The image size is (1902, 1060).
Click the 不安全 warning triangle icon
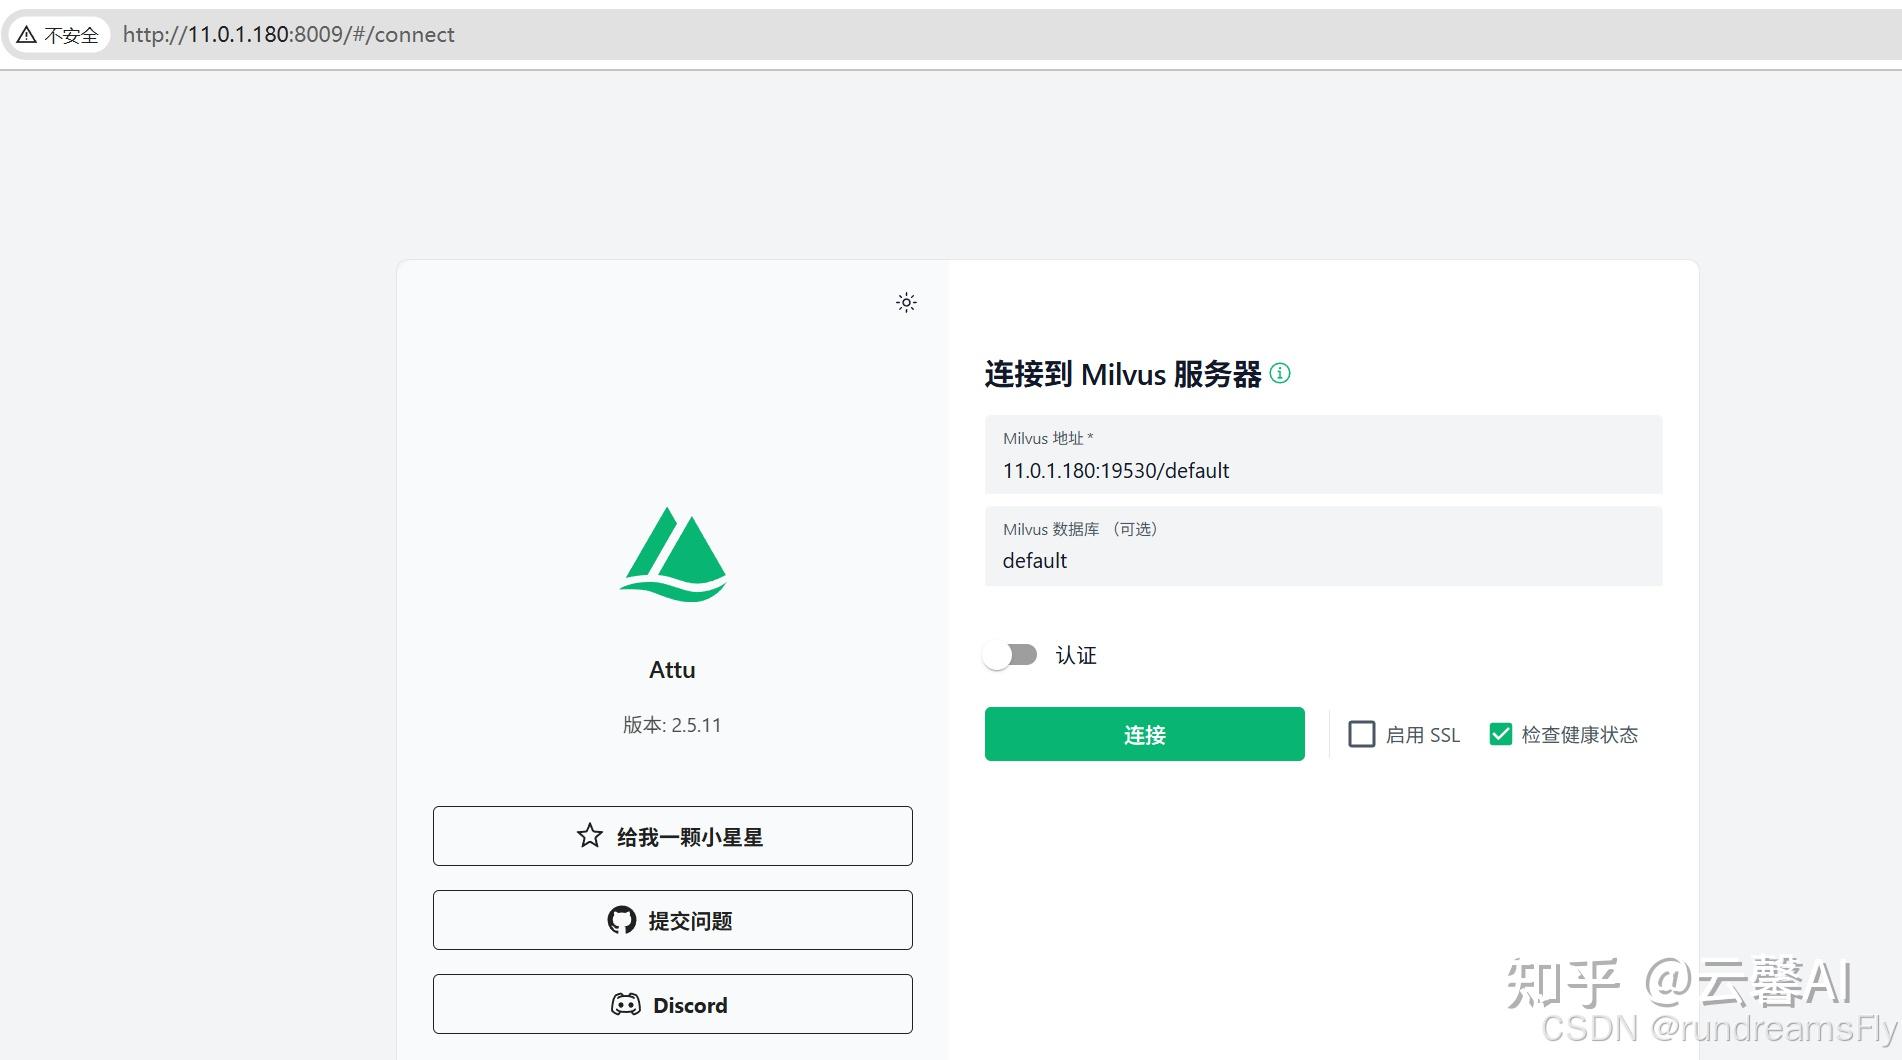25,34
